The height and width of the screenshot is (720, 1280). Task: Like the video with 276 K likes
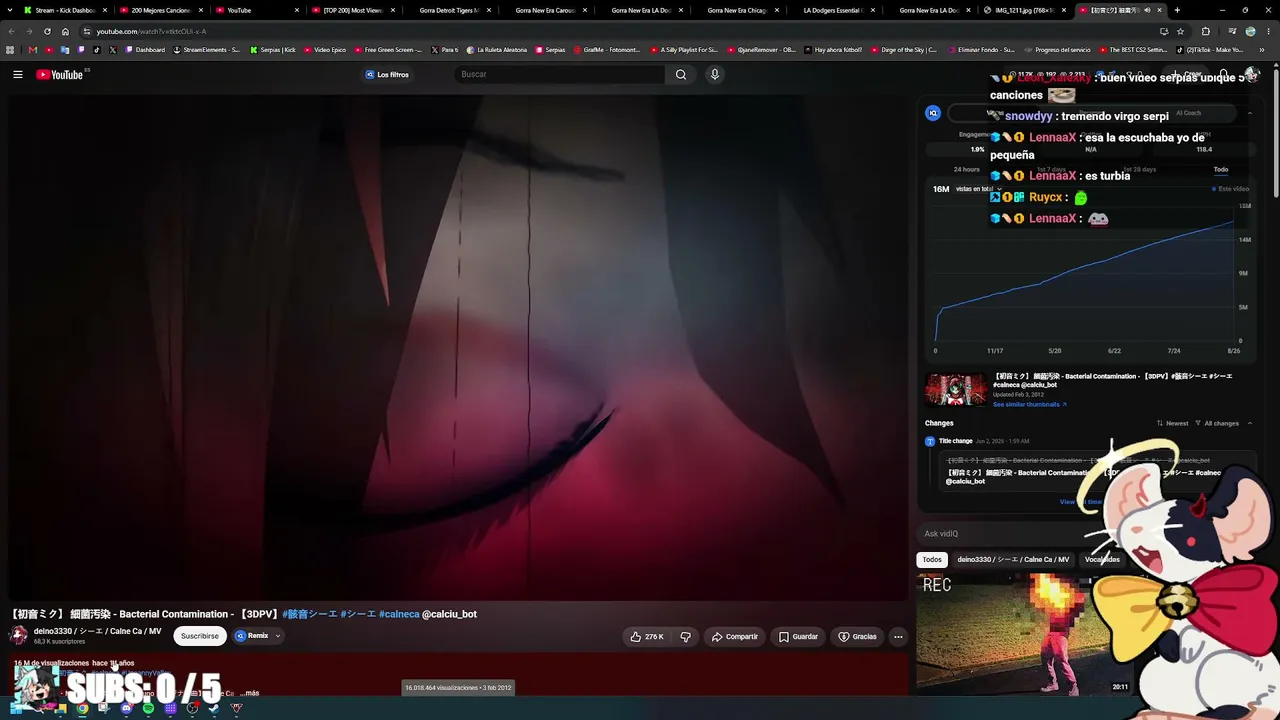(x=646, y=636)
